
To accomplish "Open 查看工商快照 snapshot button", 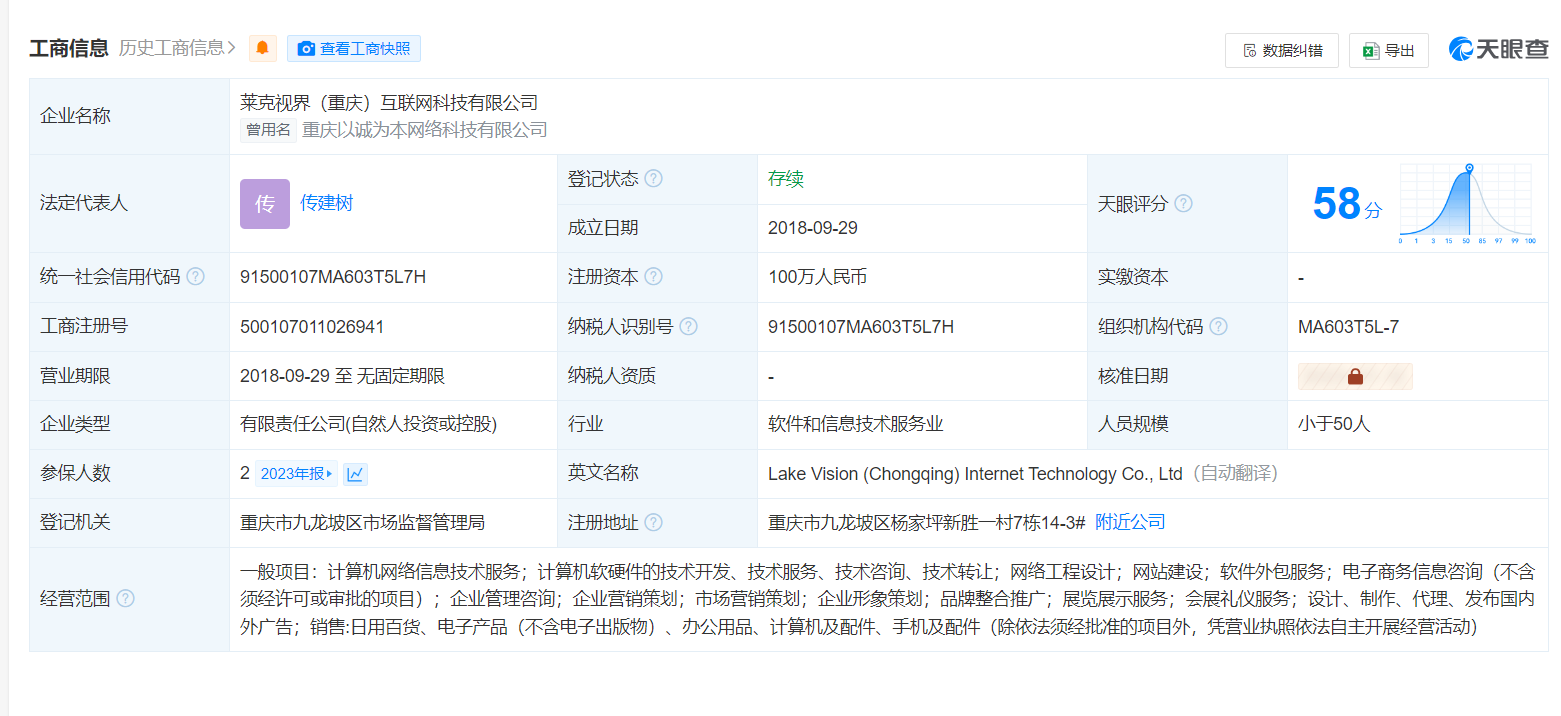I will click(x=354, y=48).
